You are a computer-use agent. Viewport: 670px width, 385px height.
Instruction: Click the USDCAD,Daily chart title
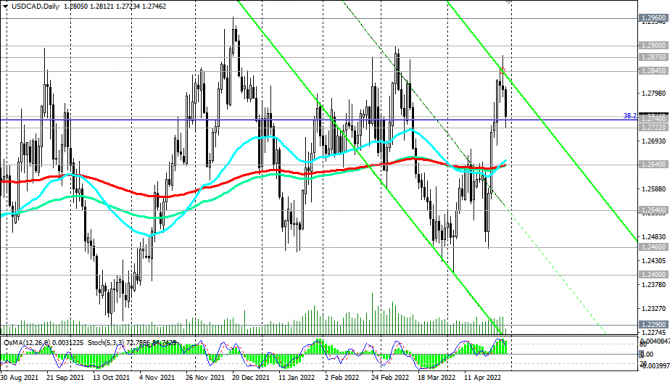click(x=35, y=6)
